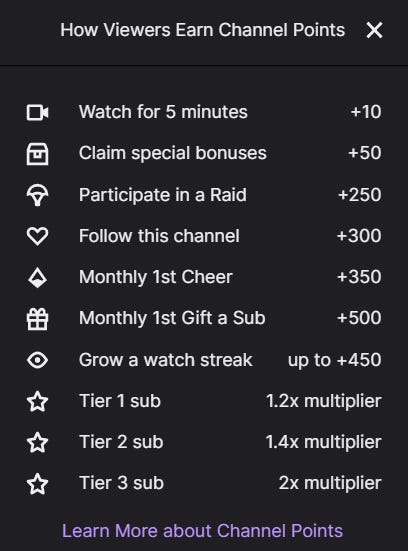Click the camera icon beside Watch for 5 minutes
Image resolution: width=408 pixels, height=551 pixels.
pos(37,112)
